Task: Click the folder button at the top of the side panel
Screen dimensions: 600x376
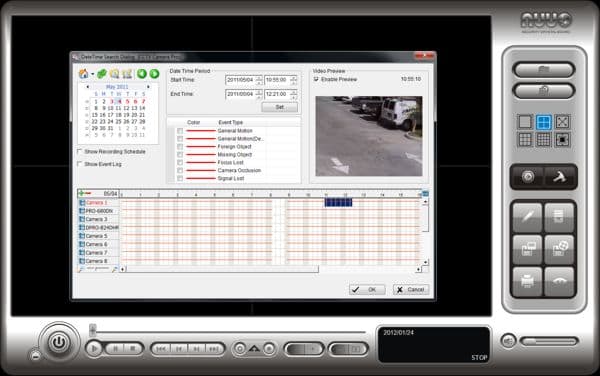Action: click(x=543, y=70)
